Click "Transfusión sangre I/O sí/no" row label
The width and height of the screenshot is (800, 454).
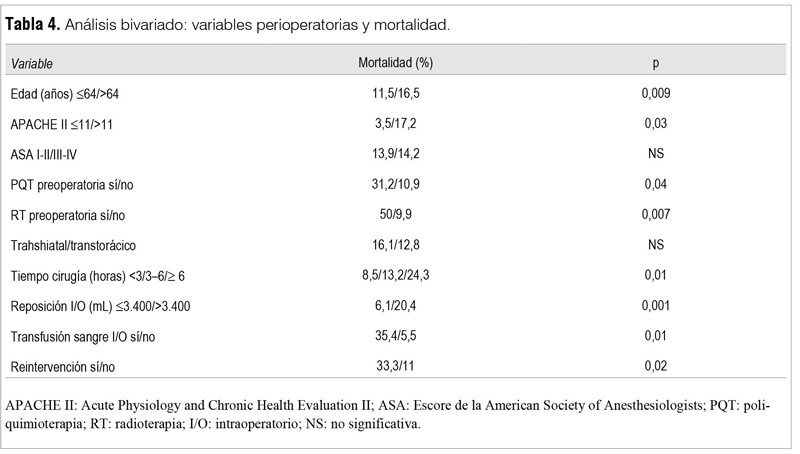click(85, 337)
